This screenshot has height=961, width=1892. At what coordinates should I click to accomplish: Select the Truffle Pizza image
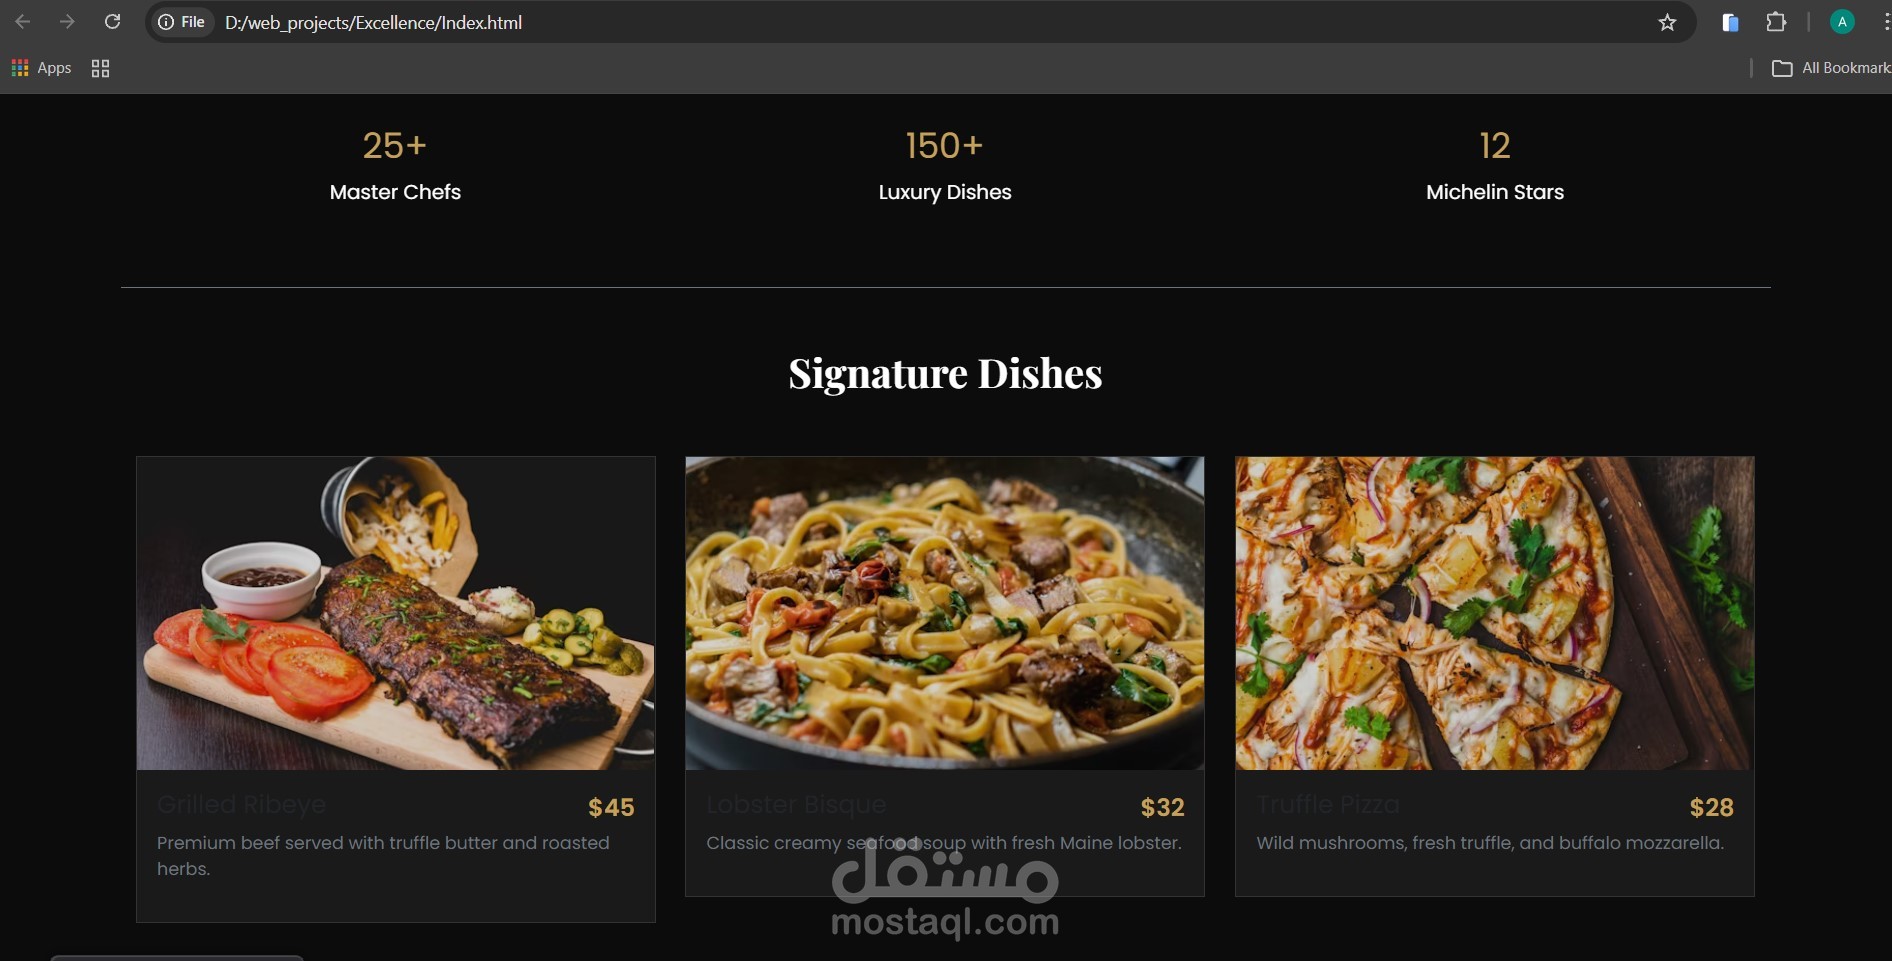point(1495,613)
